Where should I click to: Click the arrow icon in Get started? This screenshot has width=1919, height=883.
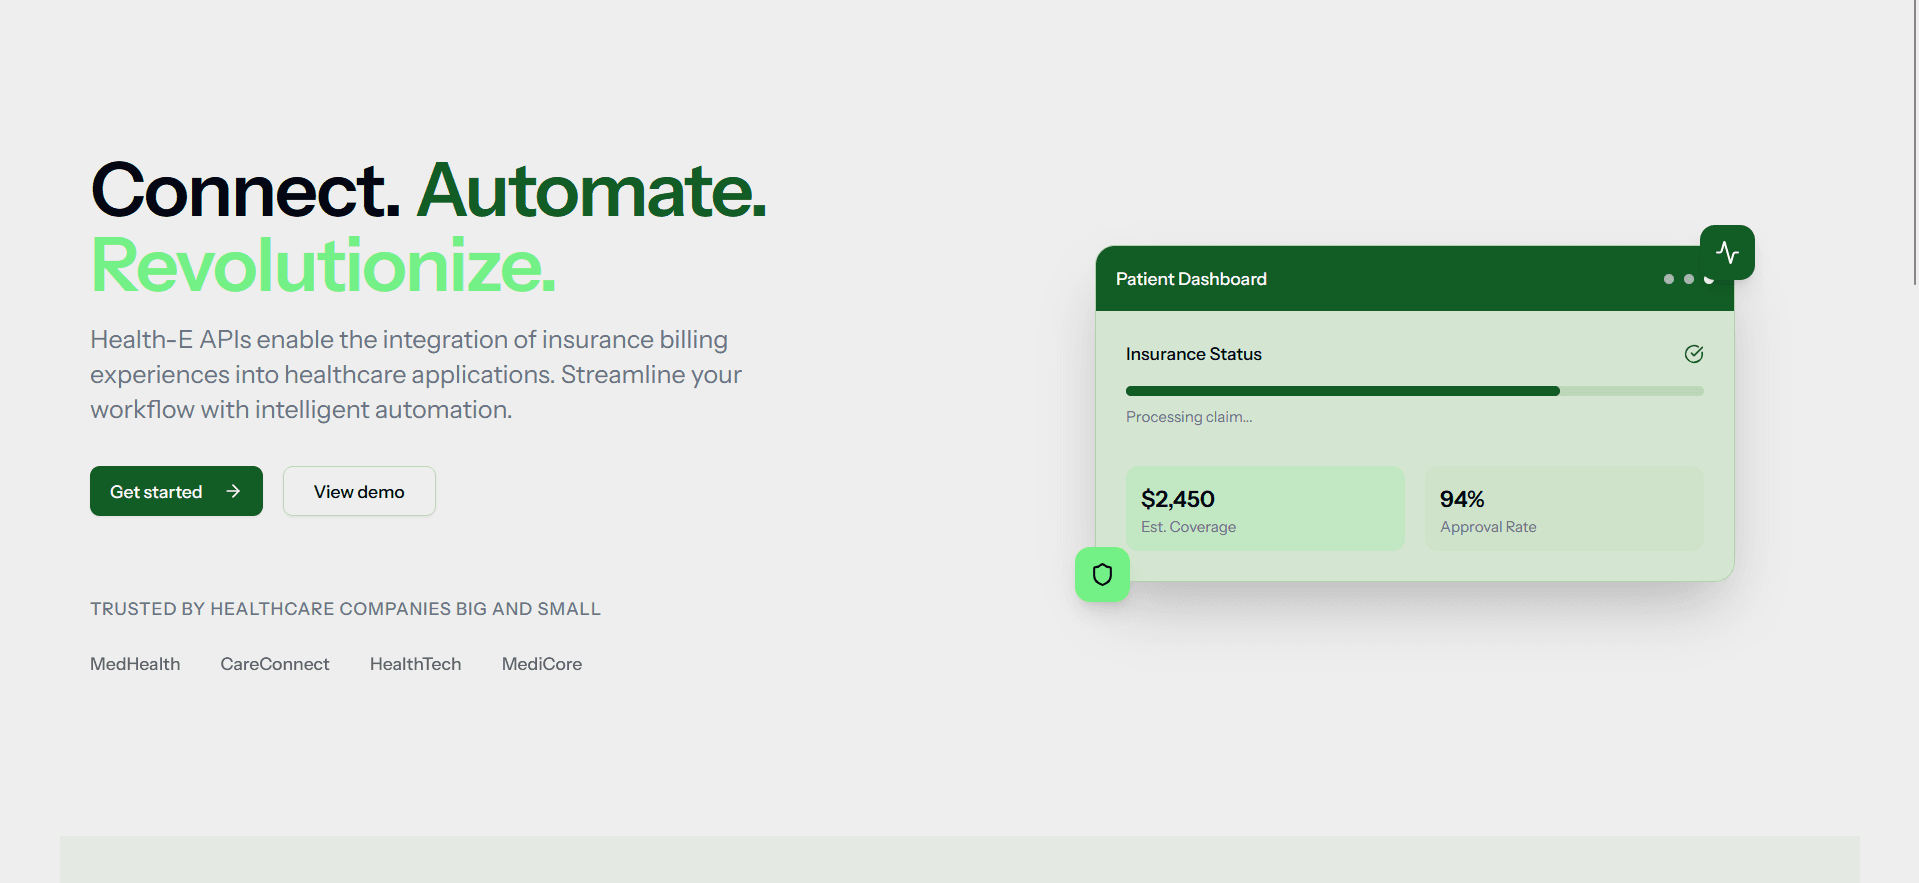click(233, 491)
